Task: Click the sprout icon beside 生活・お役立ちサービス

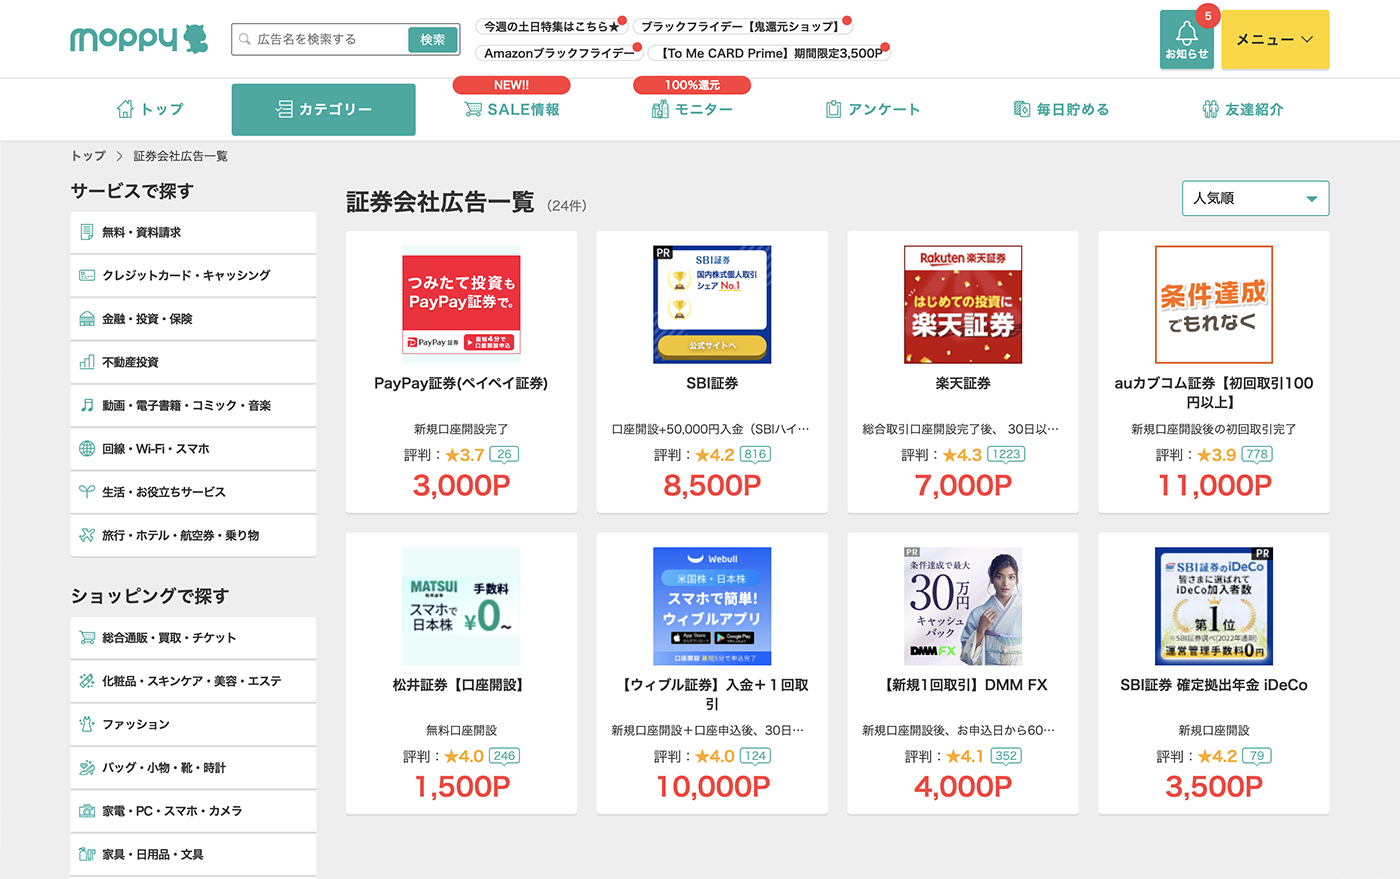Action: (x=87, y=492)
